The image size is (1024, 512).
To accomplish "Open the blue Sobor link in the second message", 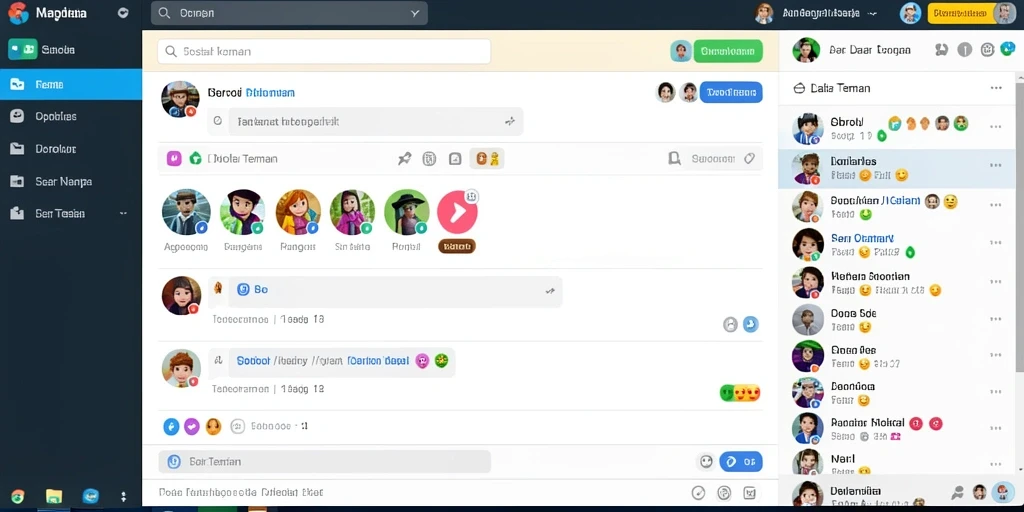I will [253, 360].
